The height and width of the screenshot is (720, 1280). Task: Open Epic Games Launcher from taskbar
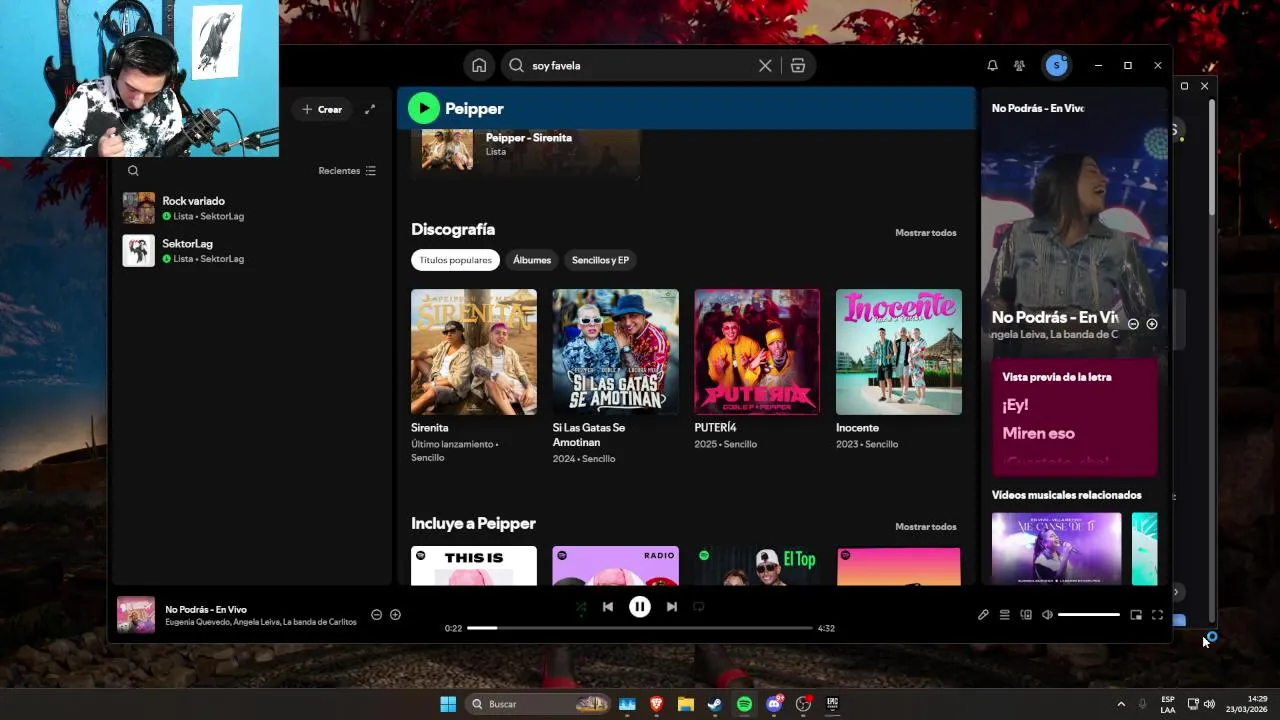tap(832, 704)
